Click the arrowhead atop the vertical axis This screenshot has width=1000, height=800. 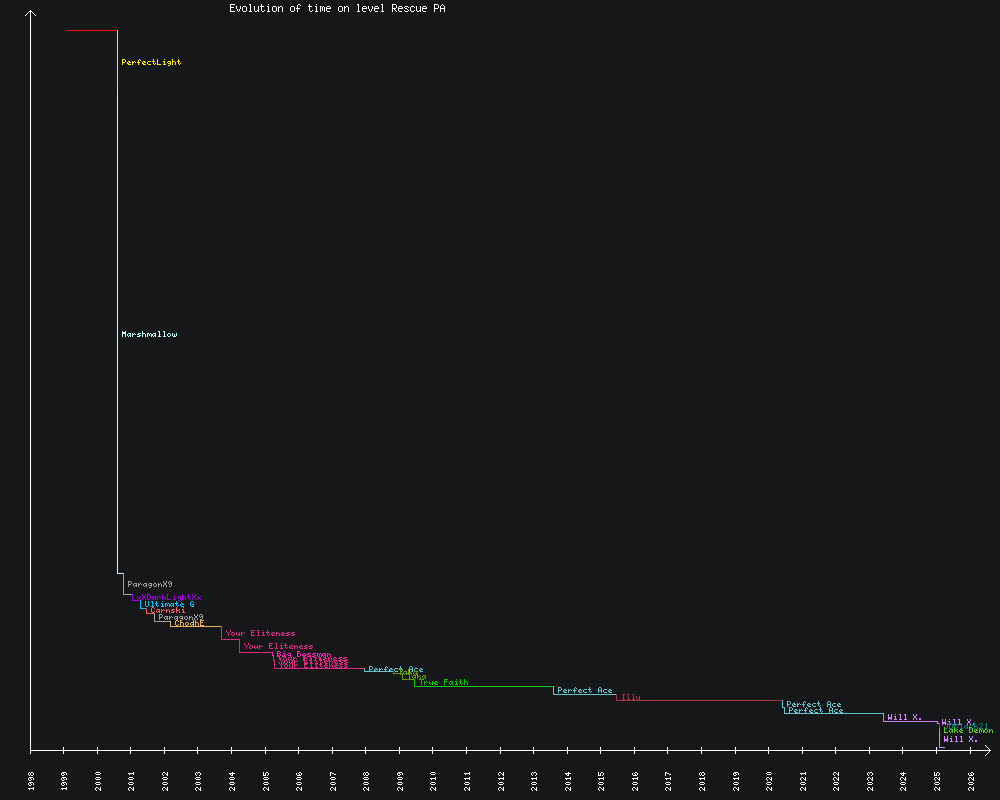click(x=31, y=13)
